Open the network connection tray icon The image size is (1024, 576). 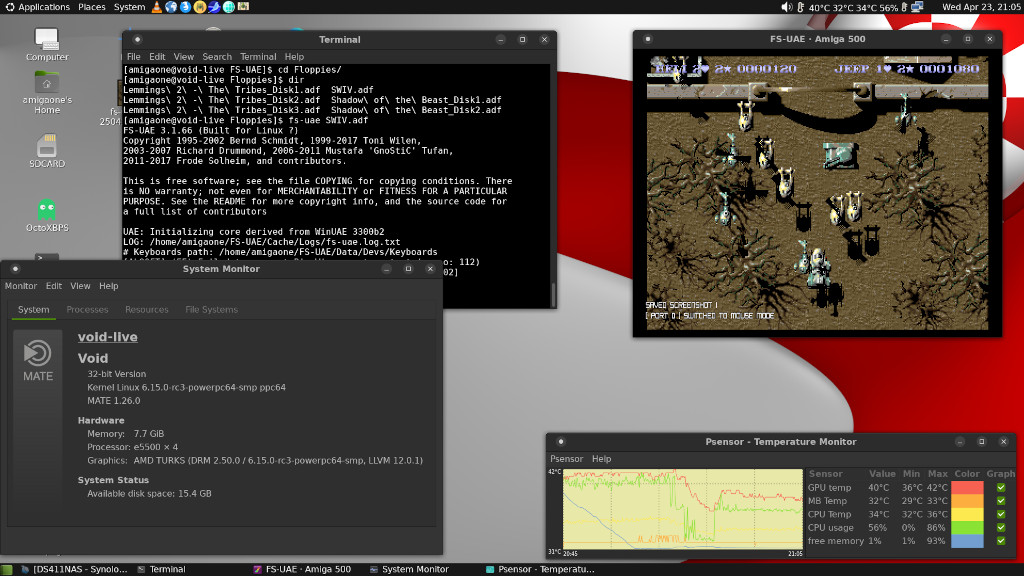click(x=918, y=7)
